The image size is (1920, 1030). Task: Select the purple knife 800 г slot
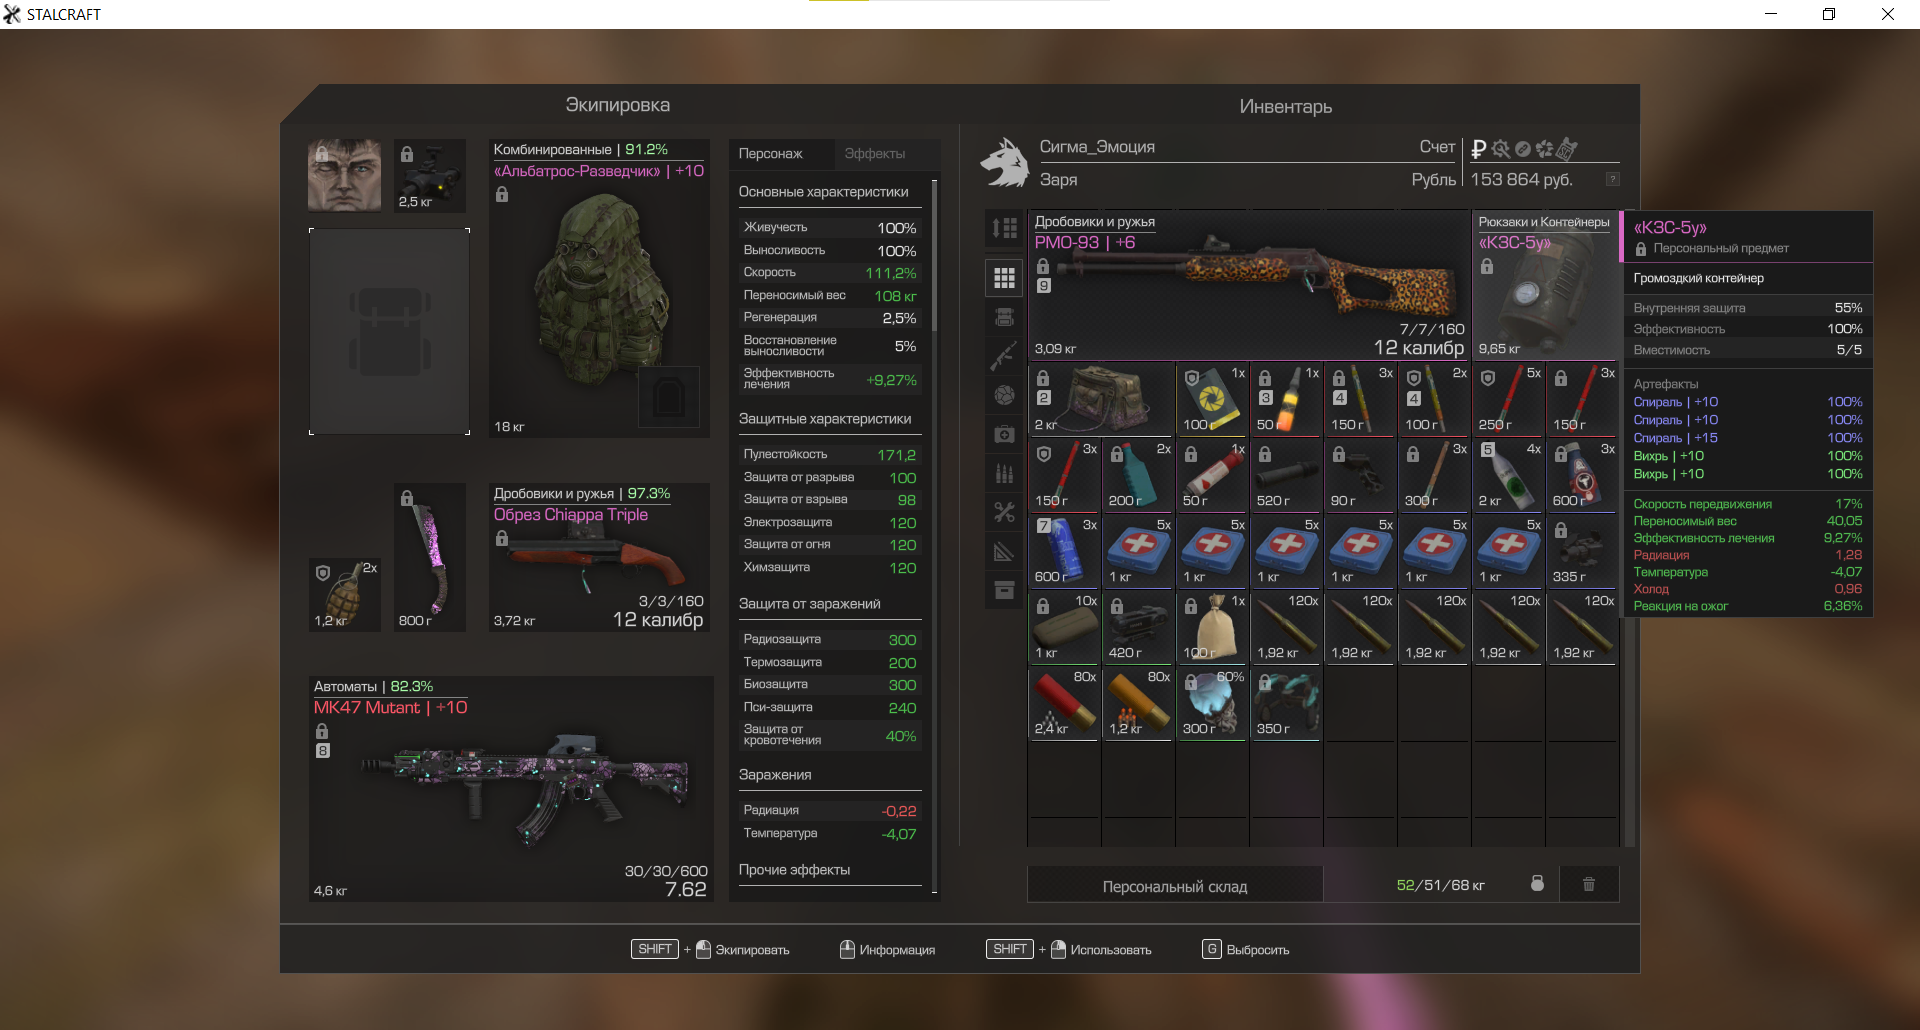click(x=430, y=557)
